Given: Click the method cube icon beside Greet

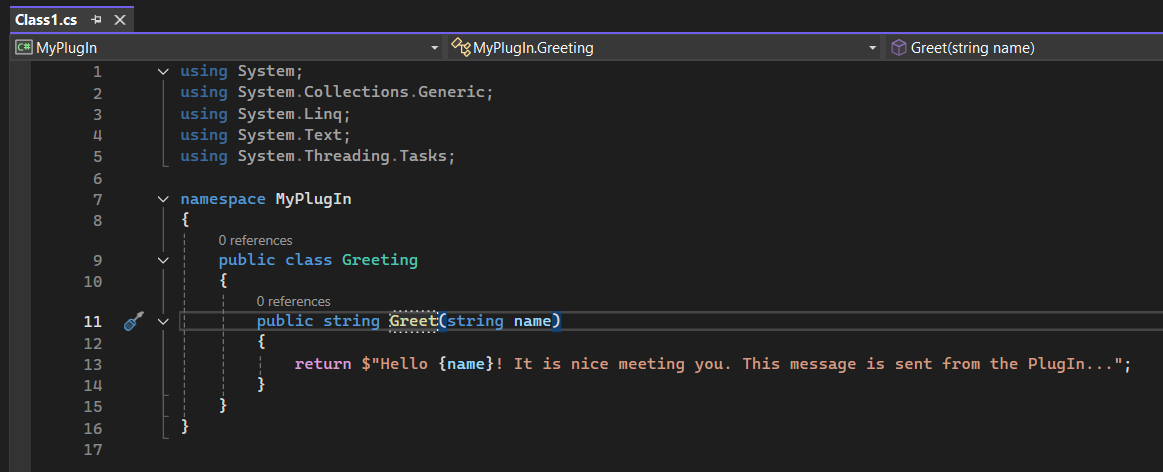Looking at the screenshot, I should pyautogui.click(x=899, y=47).
